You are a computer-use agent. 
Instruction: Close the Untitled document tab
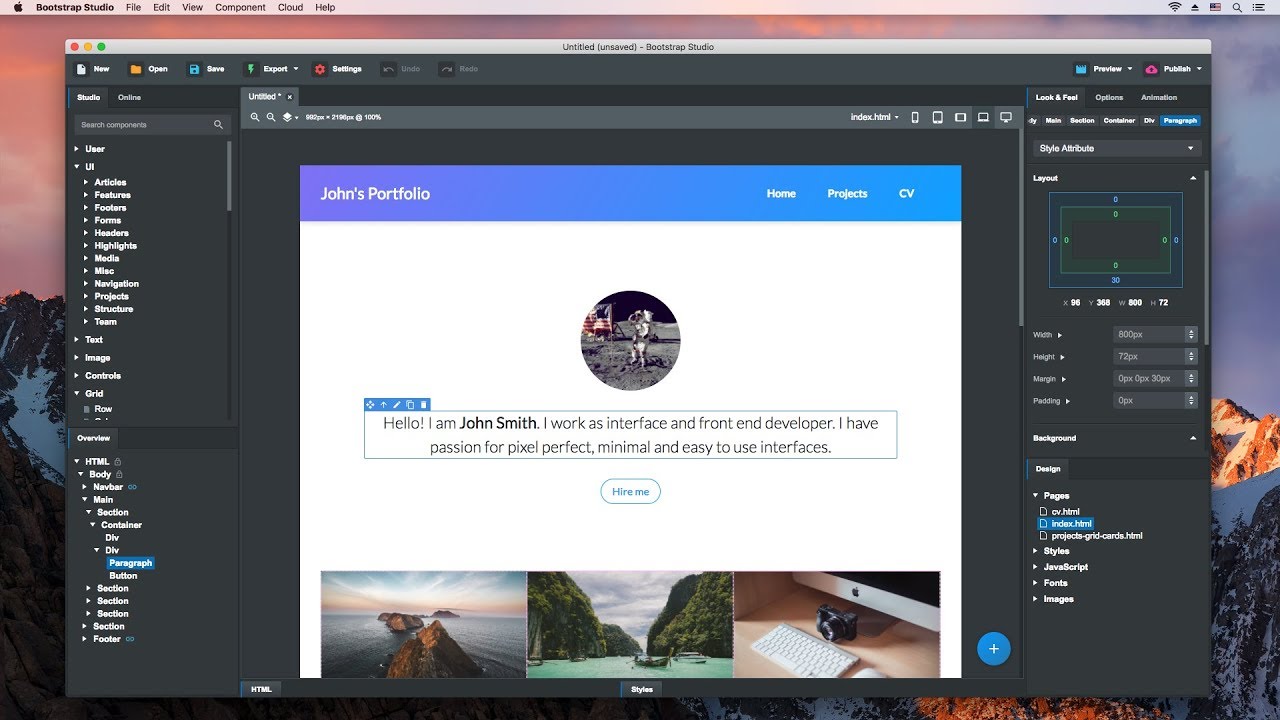click(290, 97)
